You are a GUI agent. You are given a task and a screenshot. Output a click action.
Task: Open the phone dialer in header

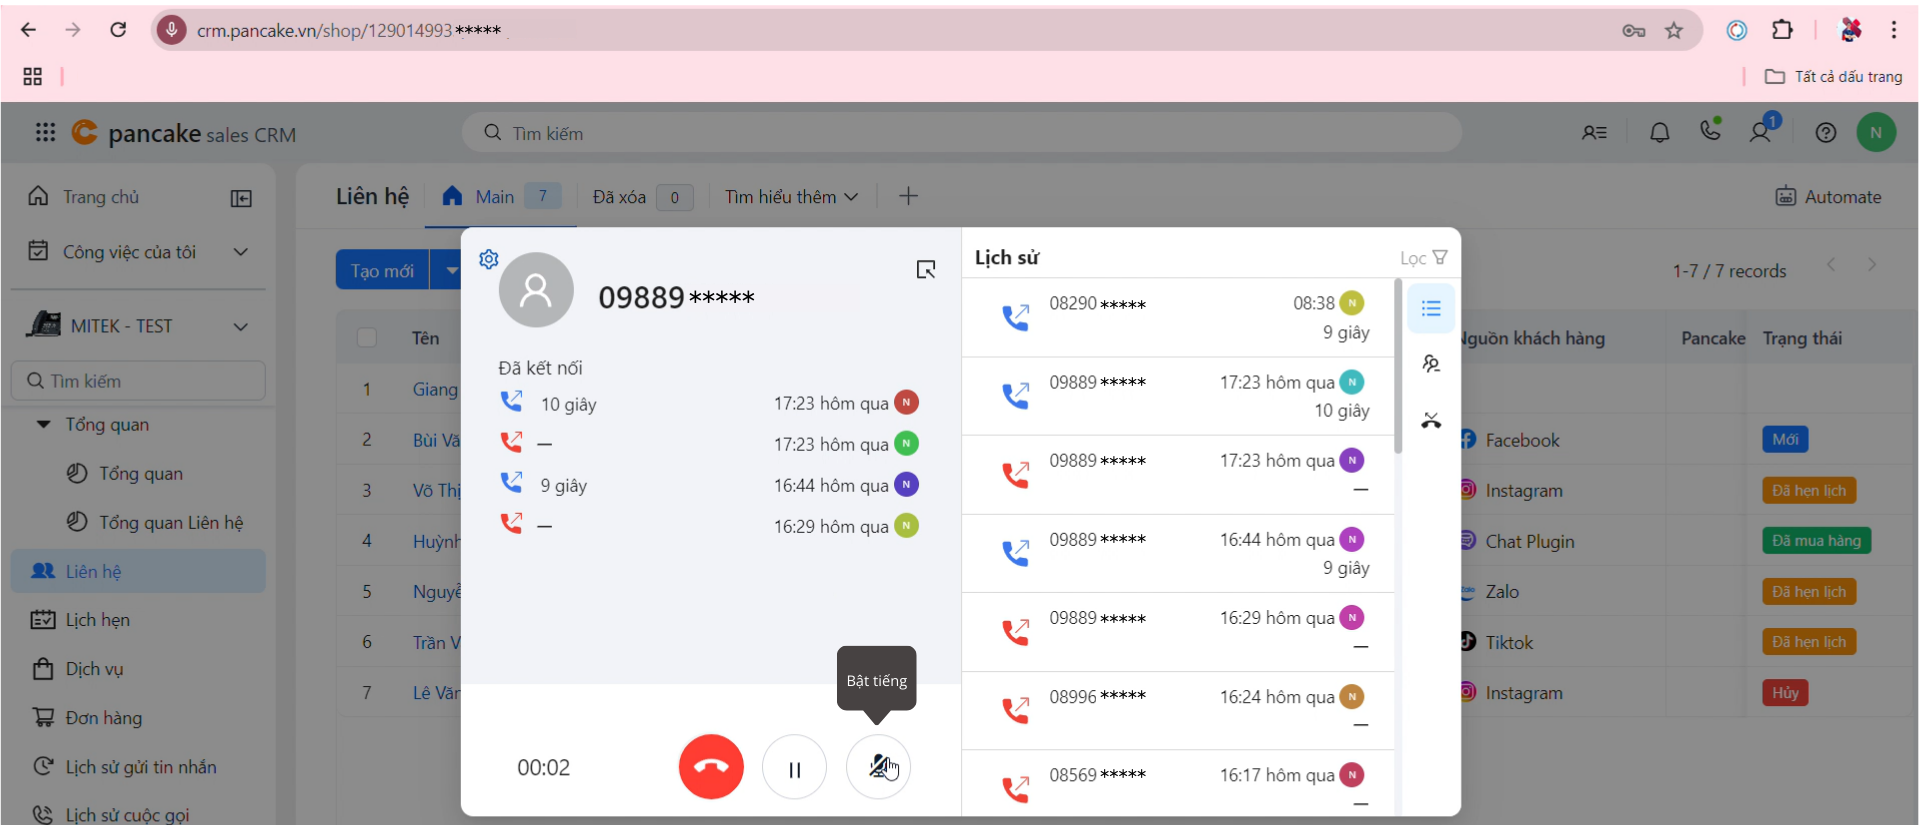click(x=1710, y=131)
